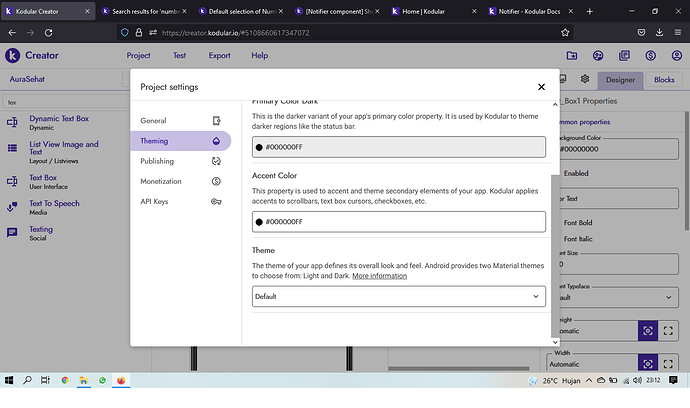
Task: Close the Project settings dialog
Action: click(541, 87)
